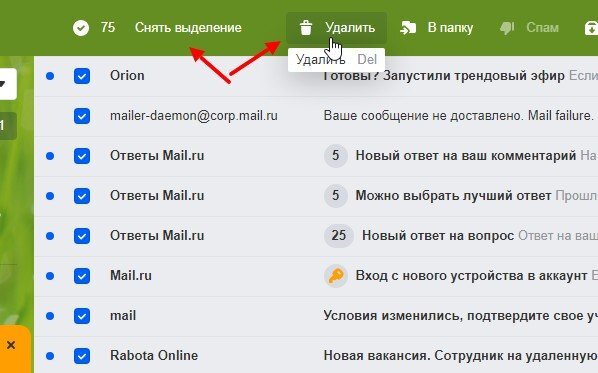Open Можно выбрать лучший ответ message
The image size is (598, 373).
[453, 196]
